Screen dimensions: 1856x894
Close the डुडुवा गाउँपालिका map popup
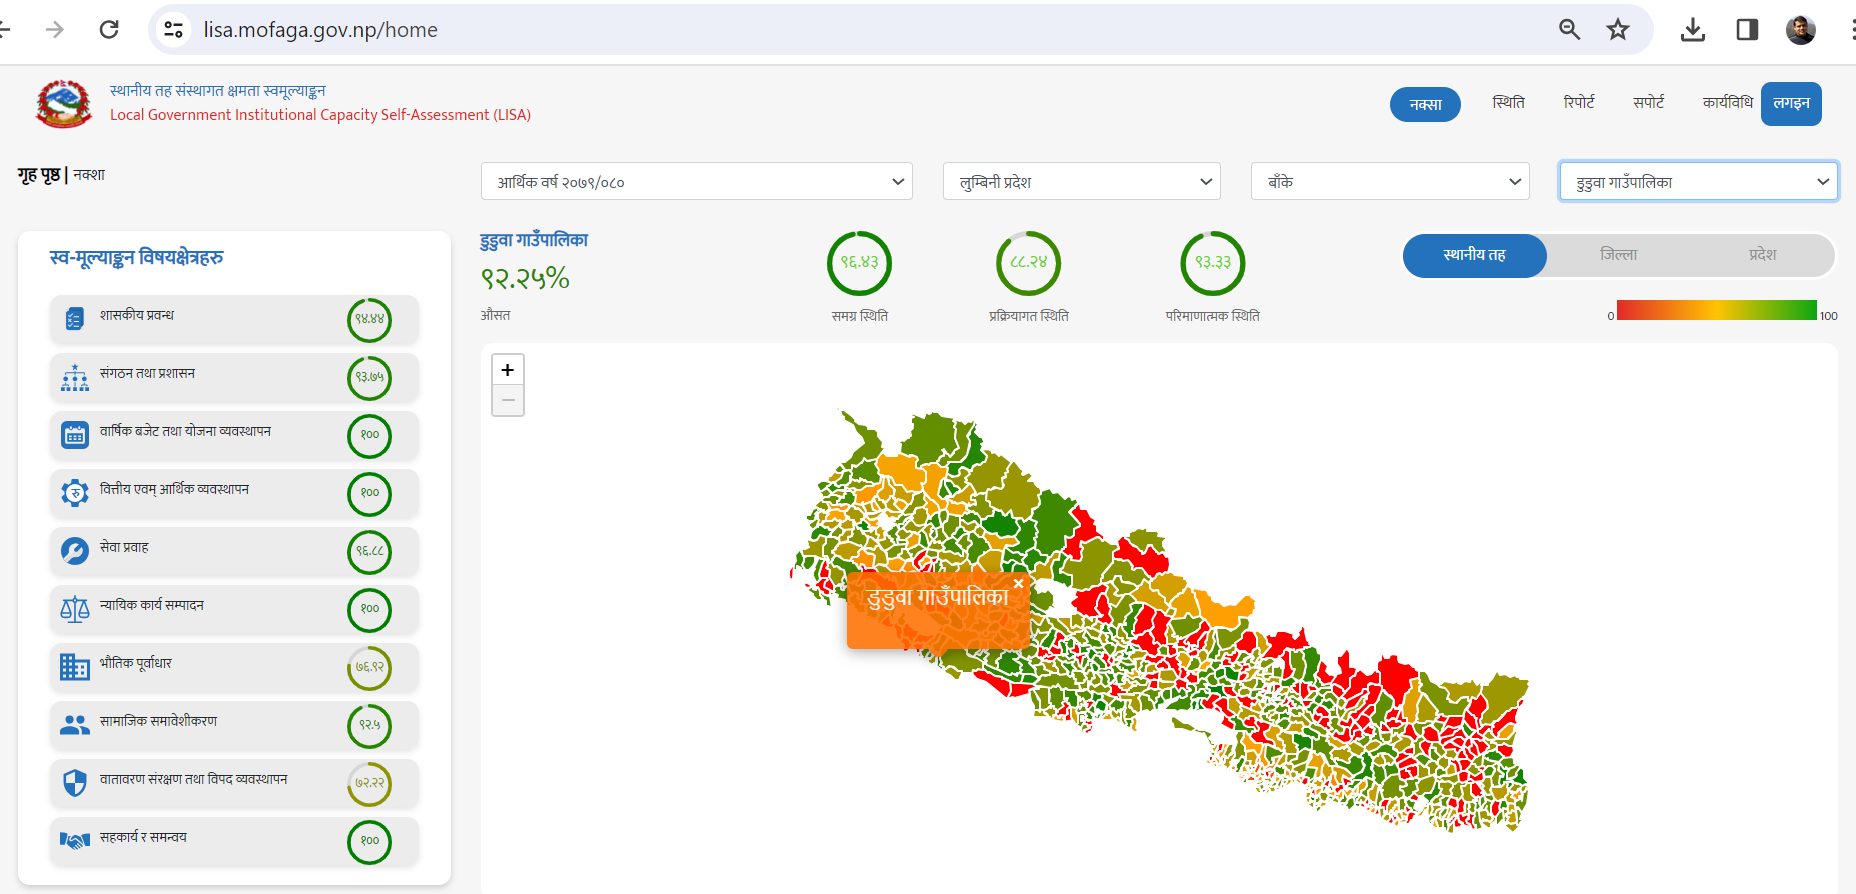pos(1018,584)
